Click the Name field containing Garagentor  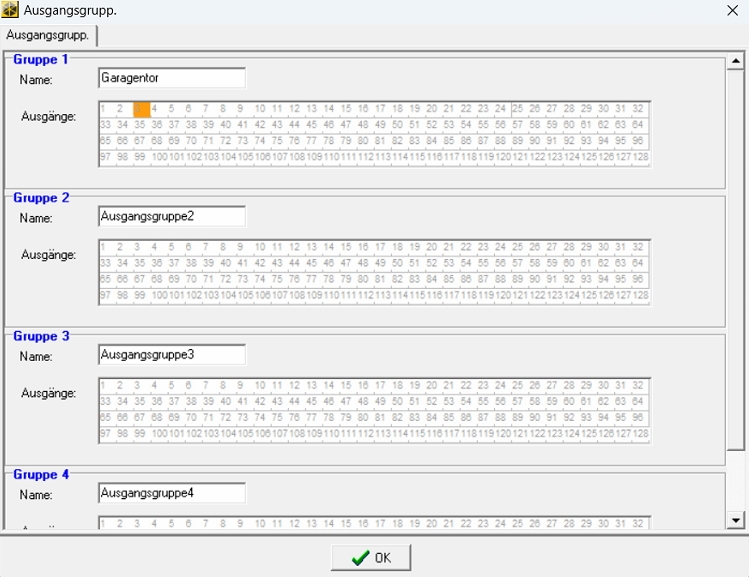pyautogui.click(x=172, y=78)
